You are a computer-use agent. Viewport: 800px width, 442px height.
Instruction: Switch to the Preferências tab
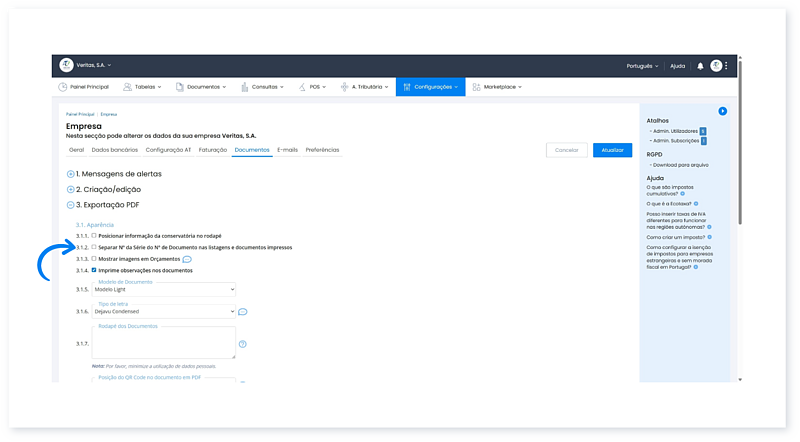point(322,150)
